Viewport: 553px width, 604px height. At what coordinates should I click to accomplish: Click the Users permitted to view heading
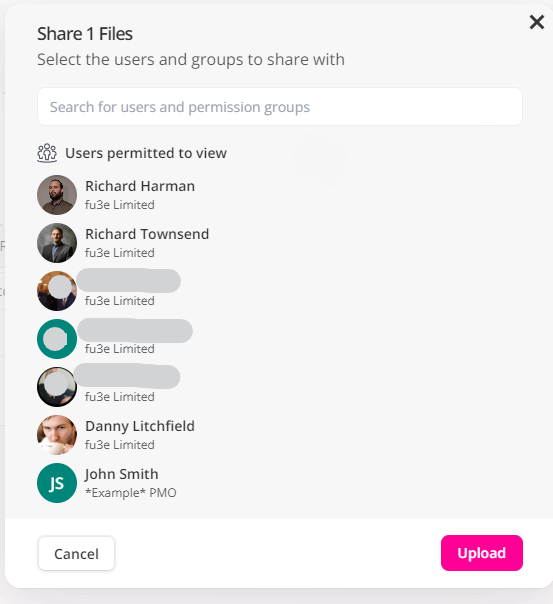click(146, 153)
